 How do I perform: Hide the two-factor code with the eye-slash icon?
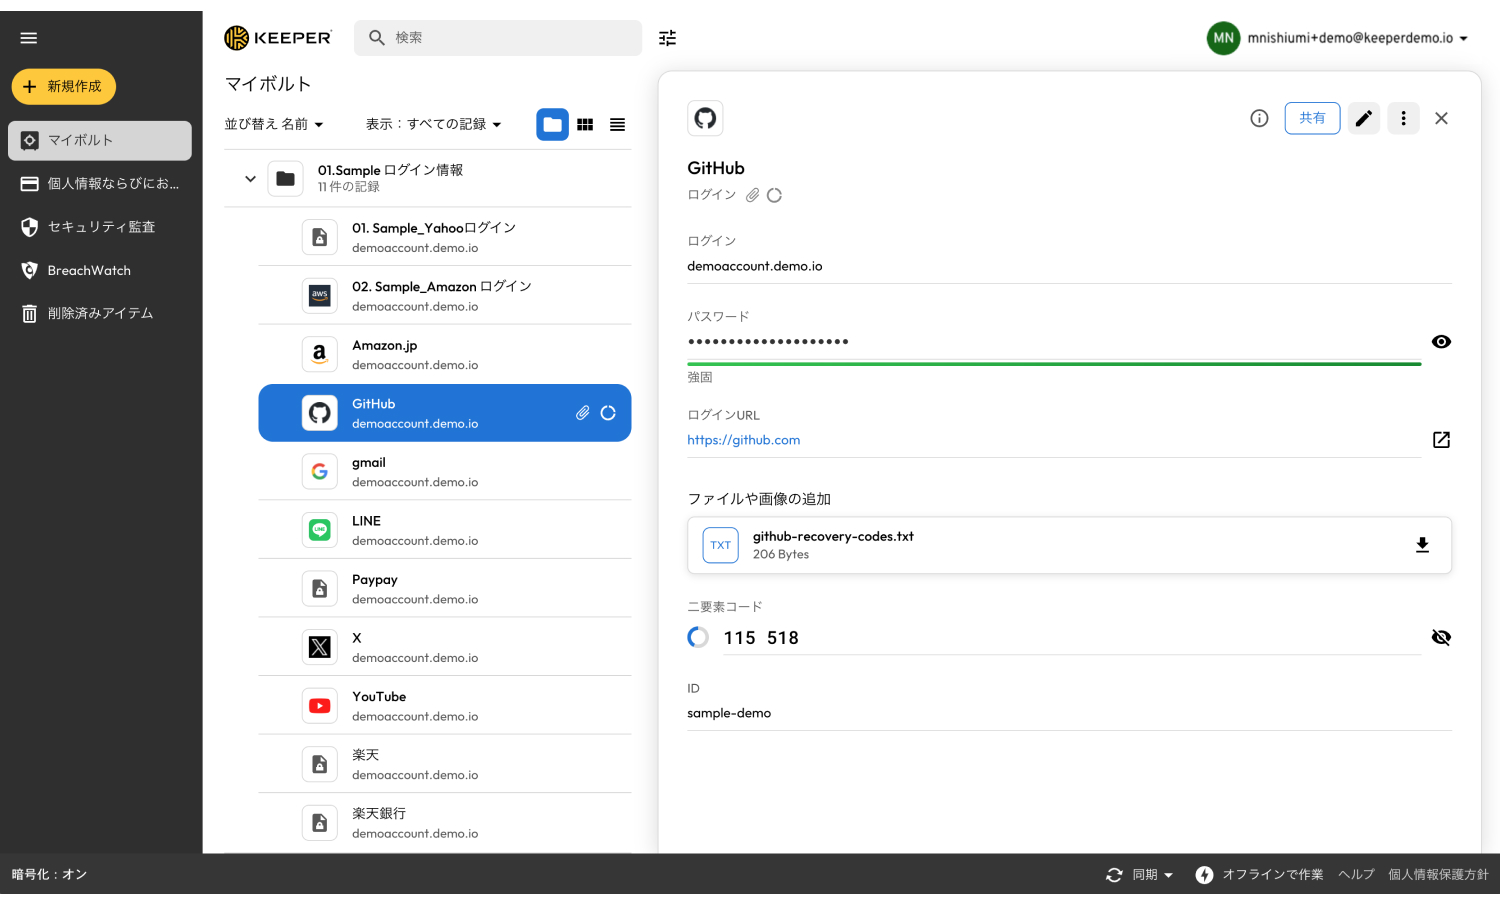1441,637
